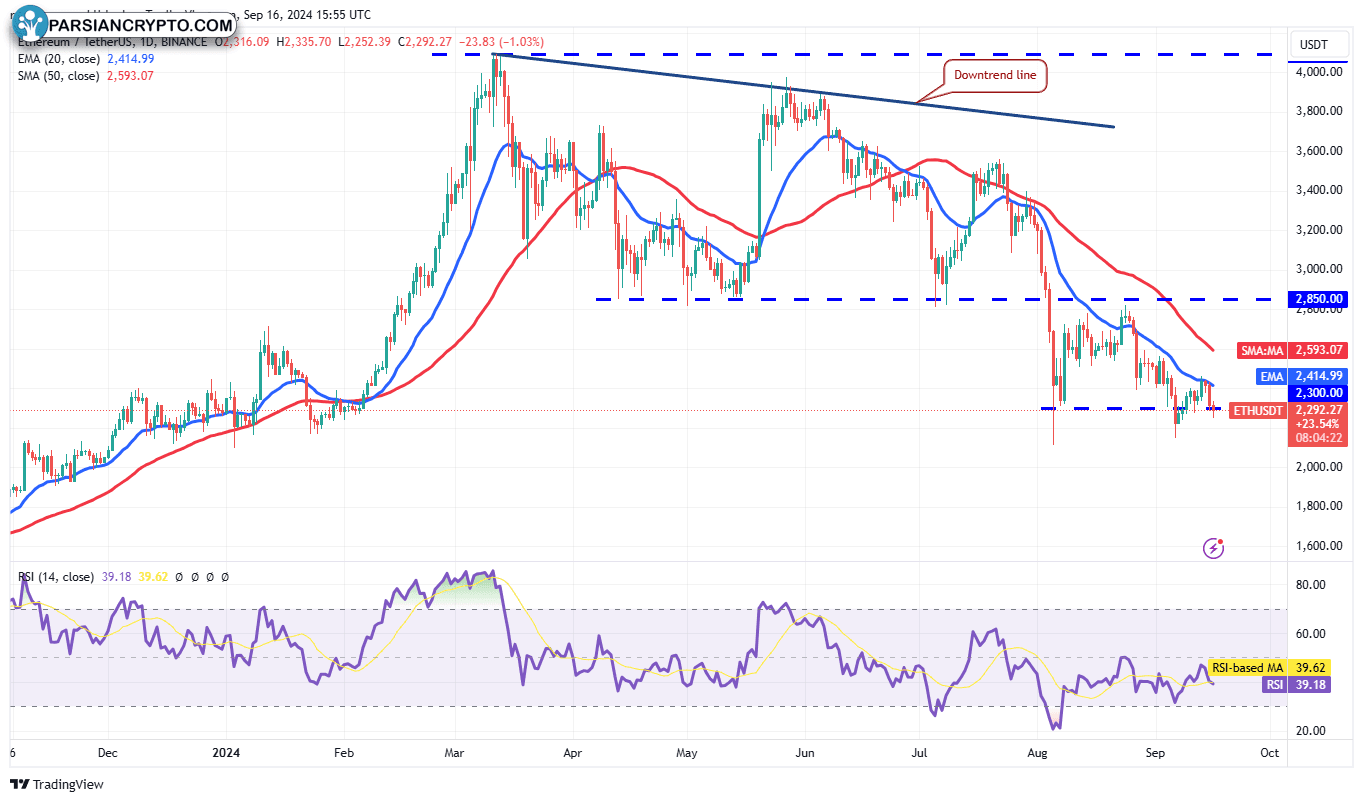1363x802 pixels.
Task: Click Jun on the time axis
Action: tap(805, 752)
